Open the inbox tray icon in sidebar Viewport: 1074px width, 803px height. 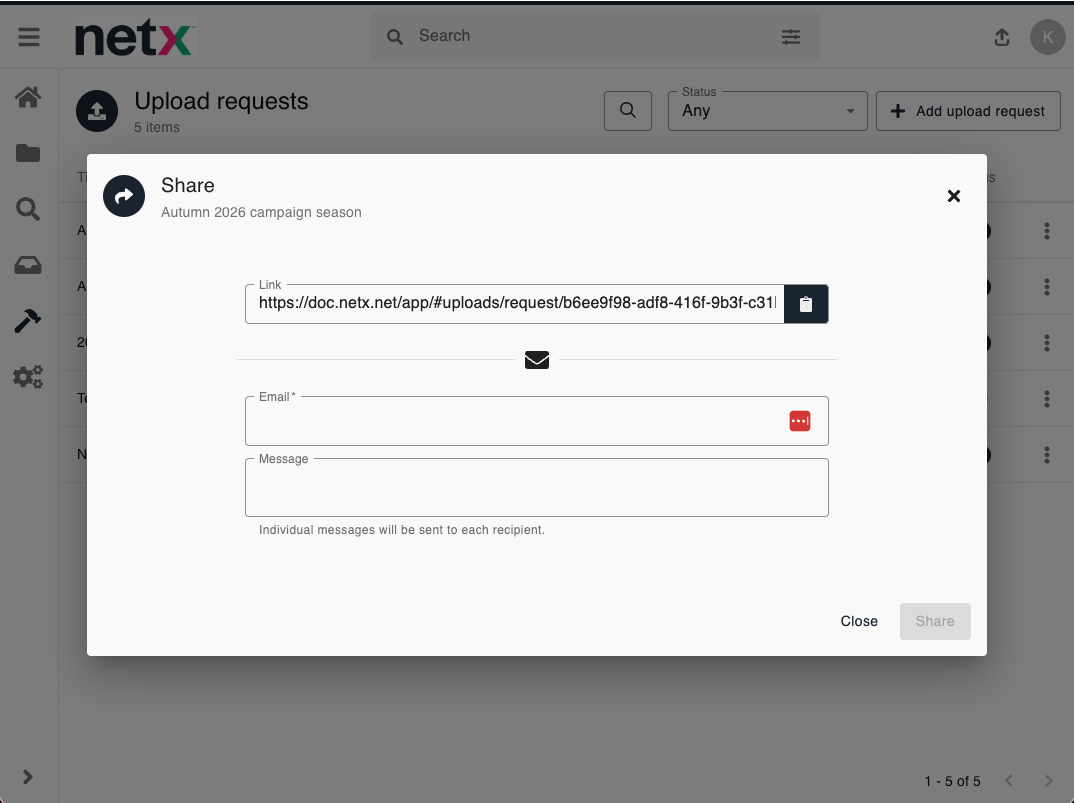[28, 265]
